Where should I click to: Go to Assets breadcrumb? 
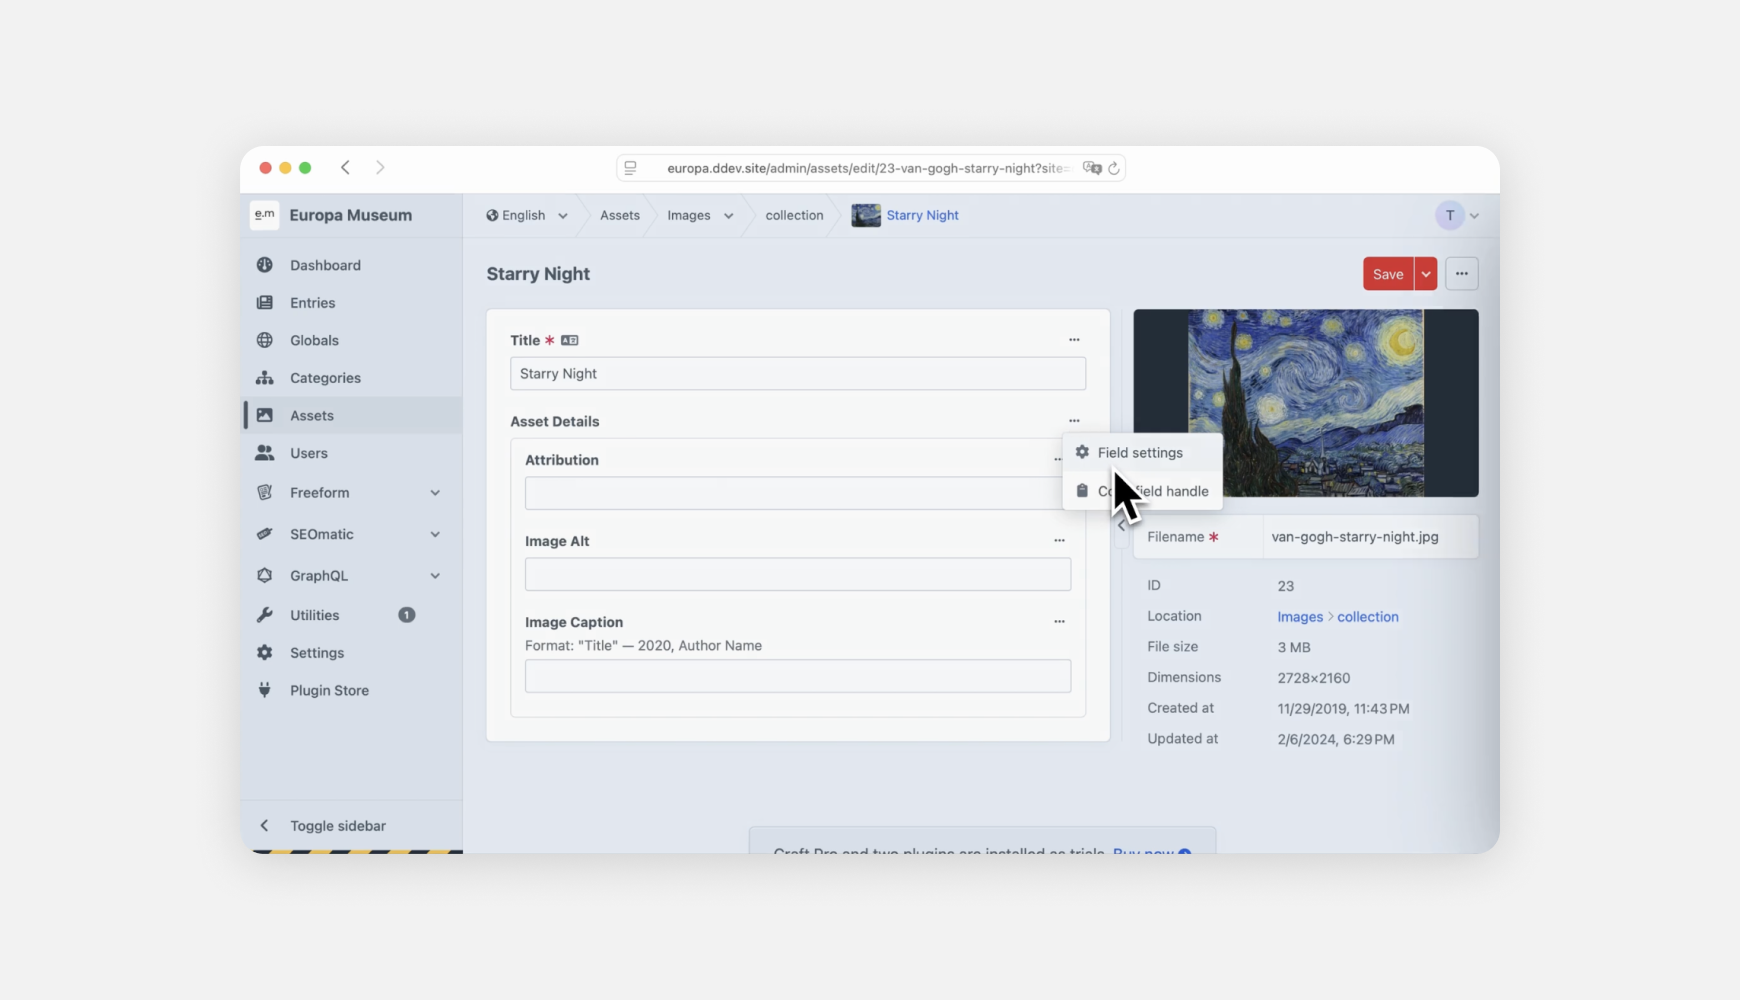pos(620,215)
